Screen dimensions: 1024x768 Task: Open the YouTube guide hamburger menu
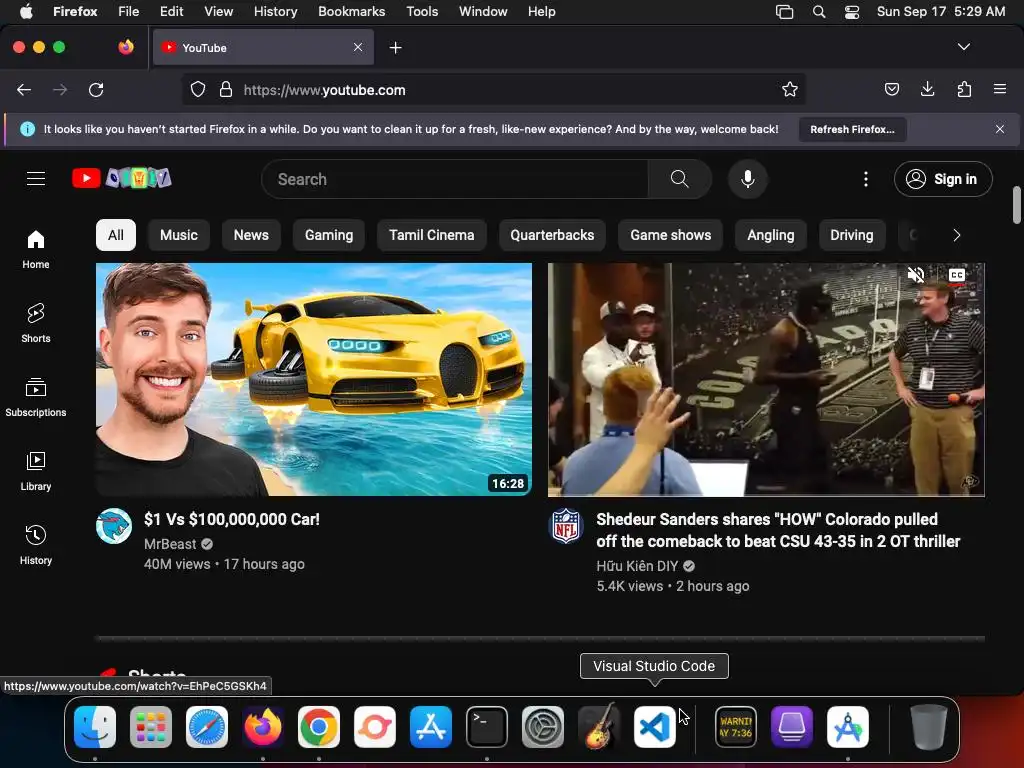click(36, 178)
